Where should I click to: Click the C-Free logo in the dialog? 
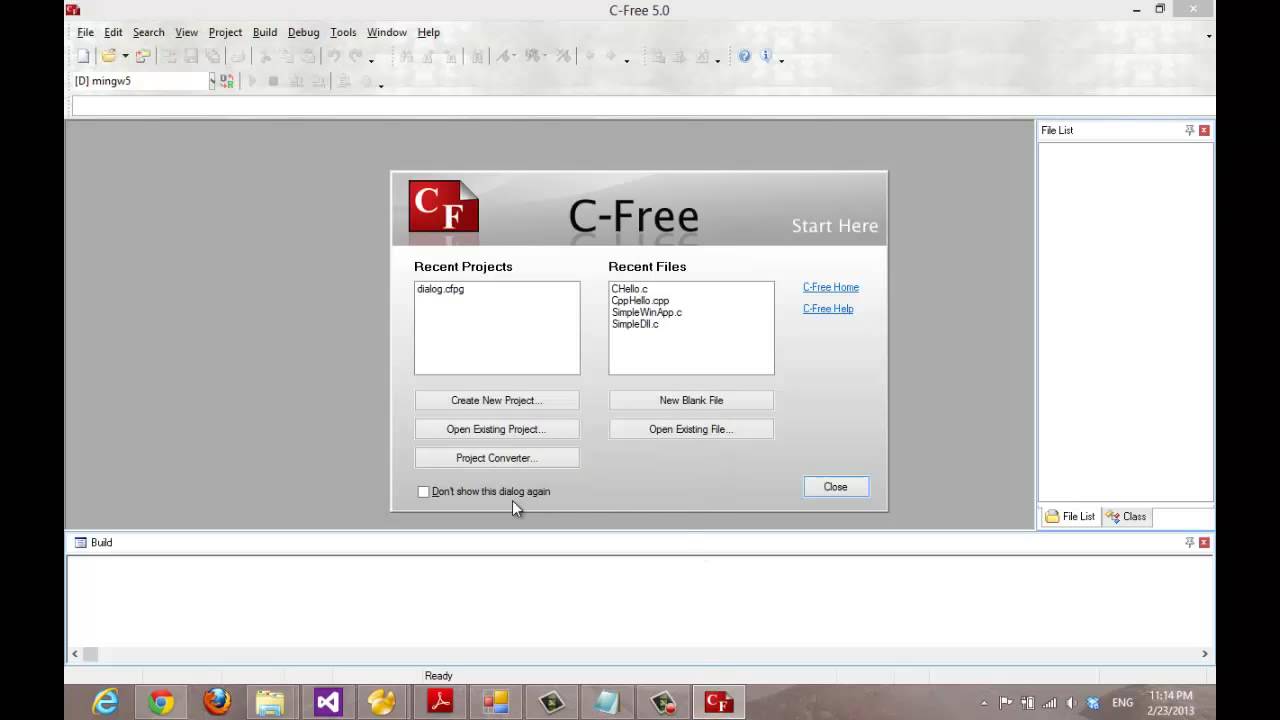444,206
